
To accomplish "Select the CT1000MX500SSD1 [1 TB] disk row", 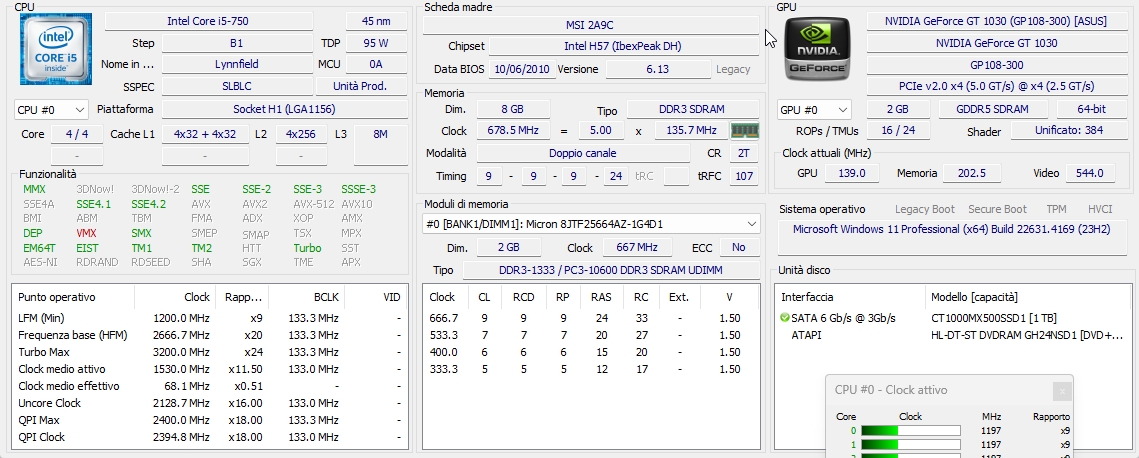I will (x=954, y=319).
